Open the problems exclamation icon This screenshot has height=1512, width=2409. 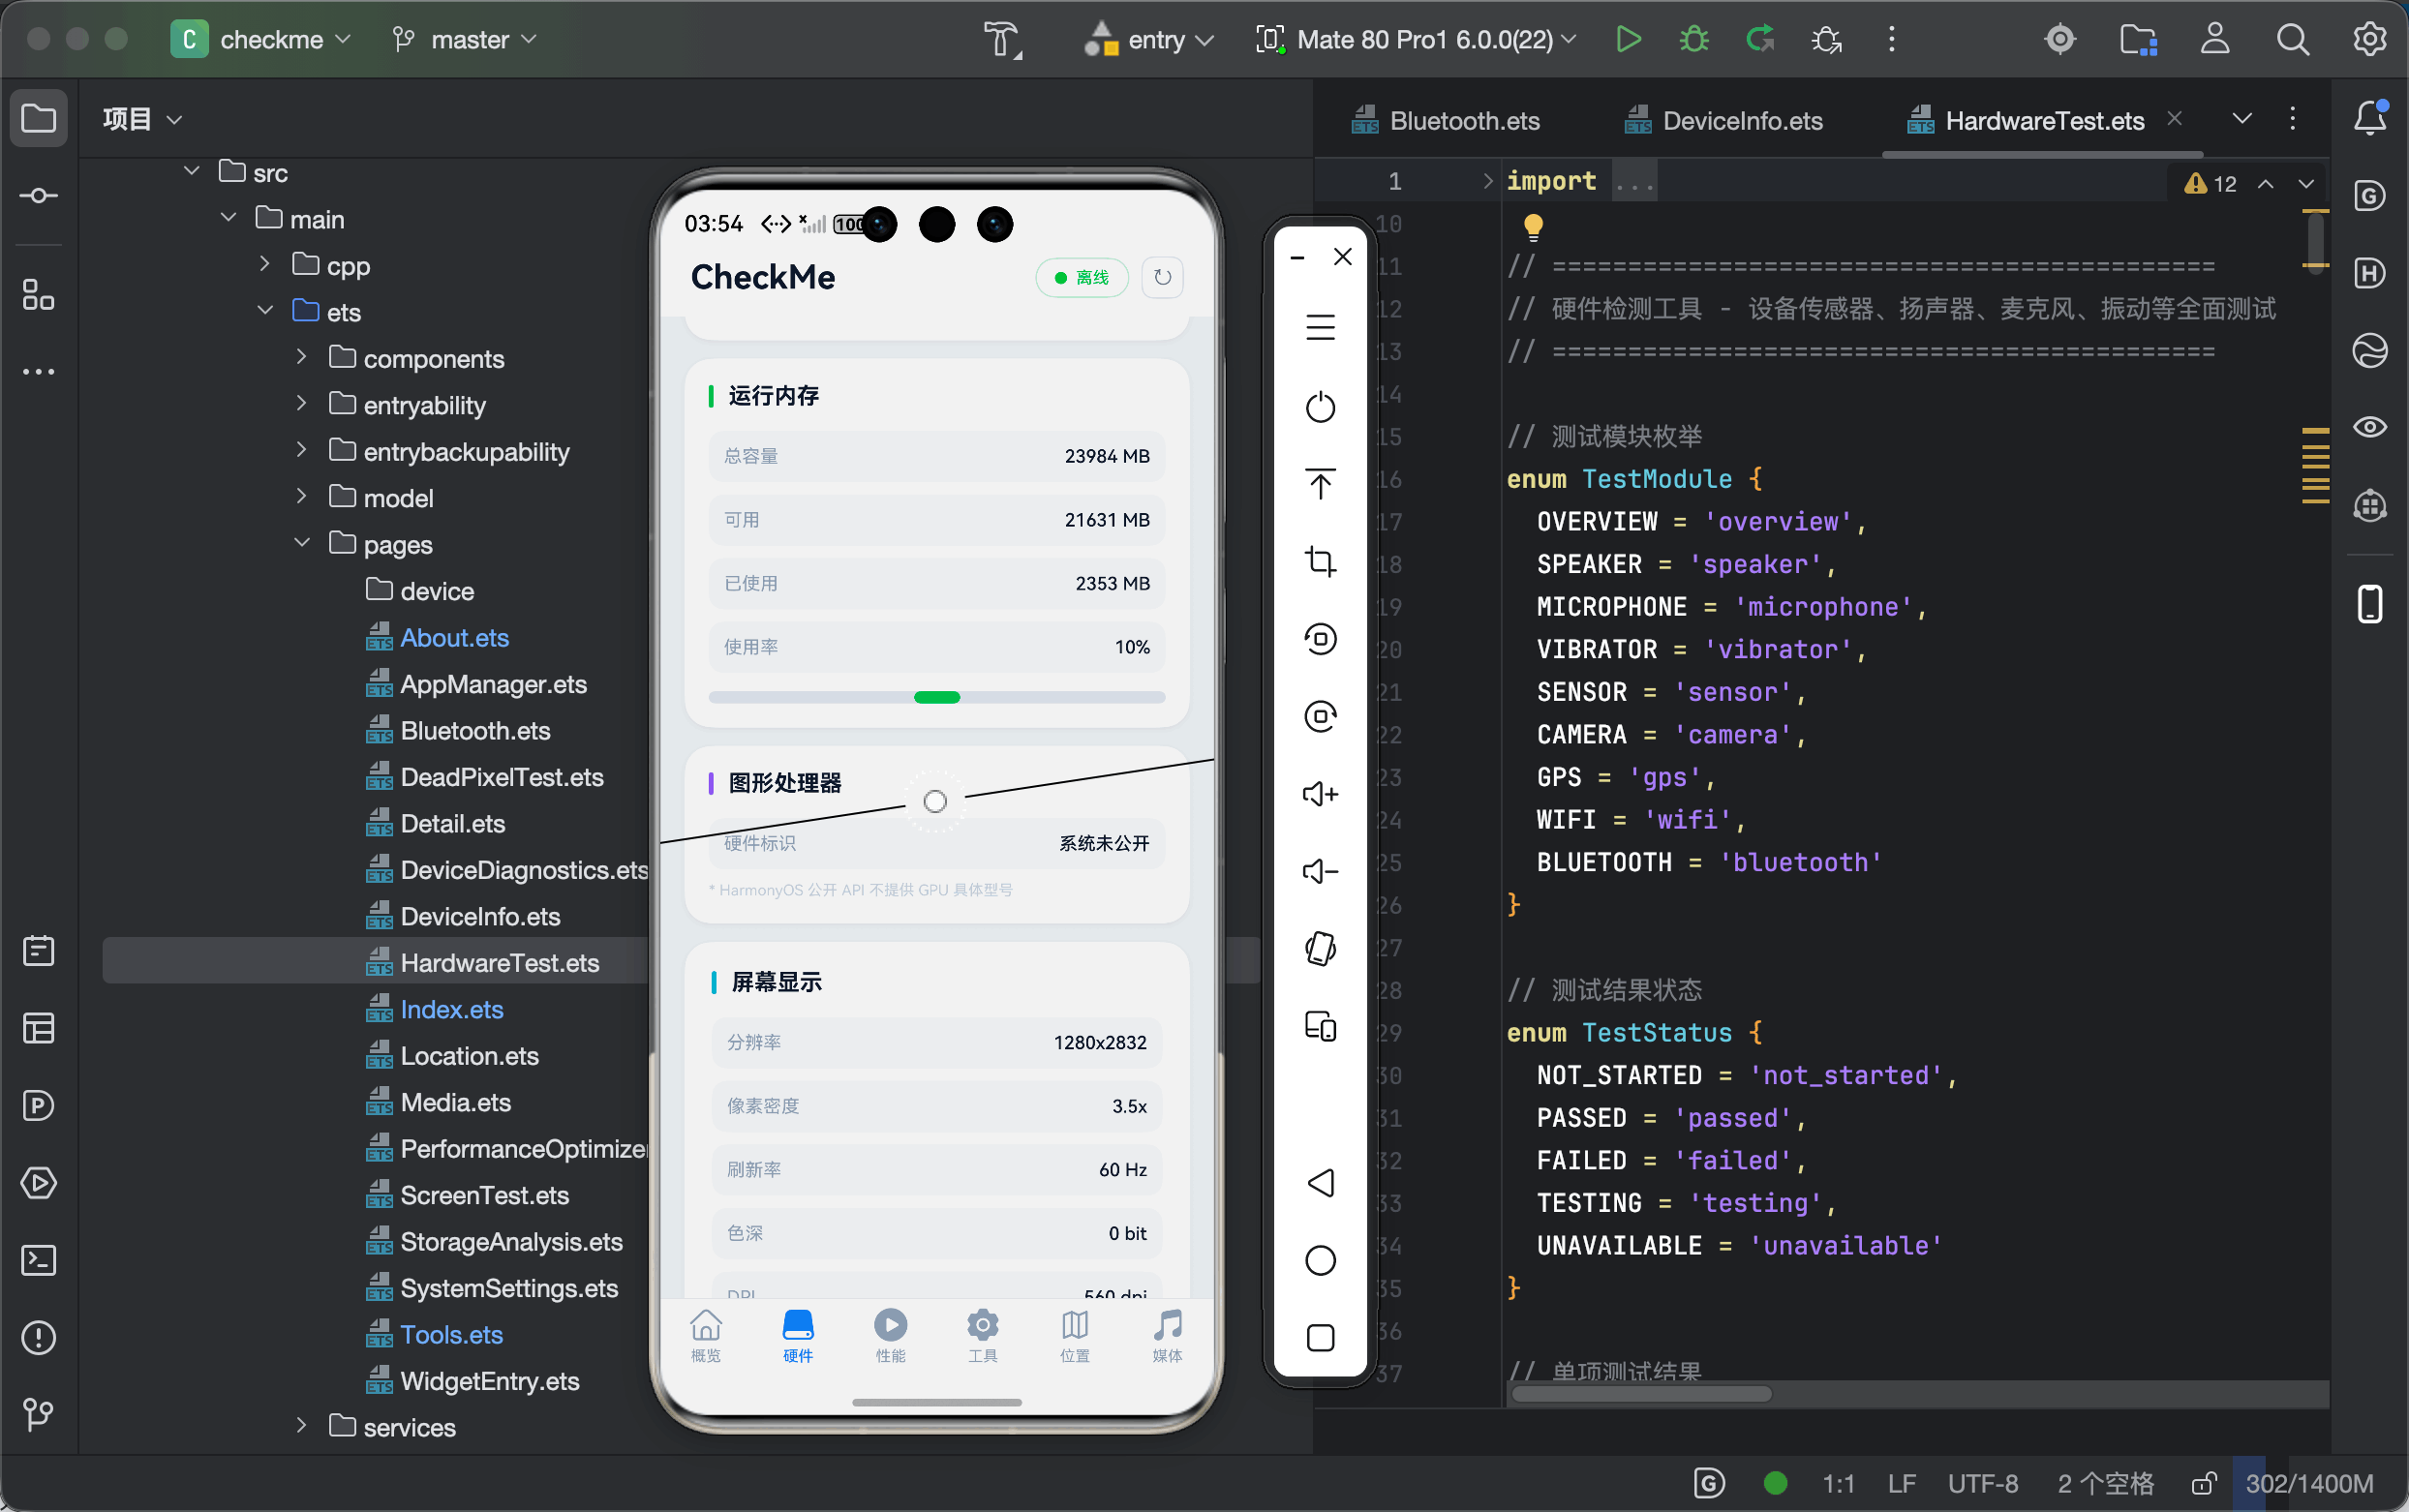38,1337
